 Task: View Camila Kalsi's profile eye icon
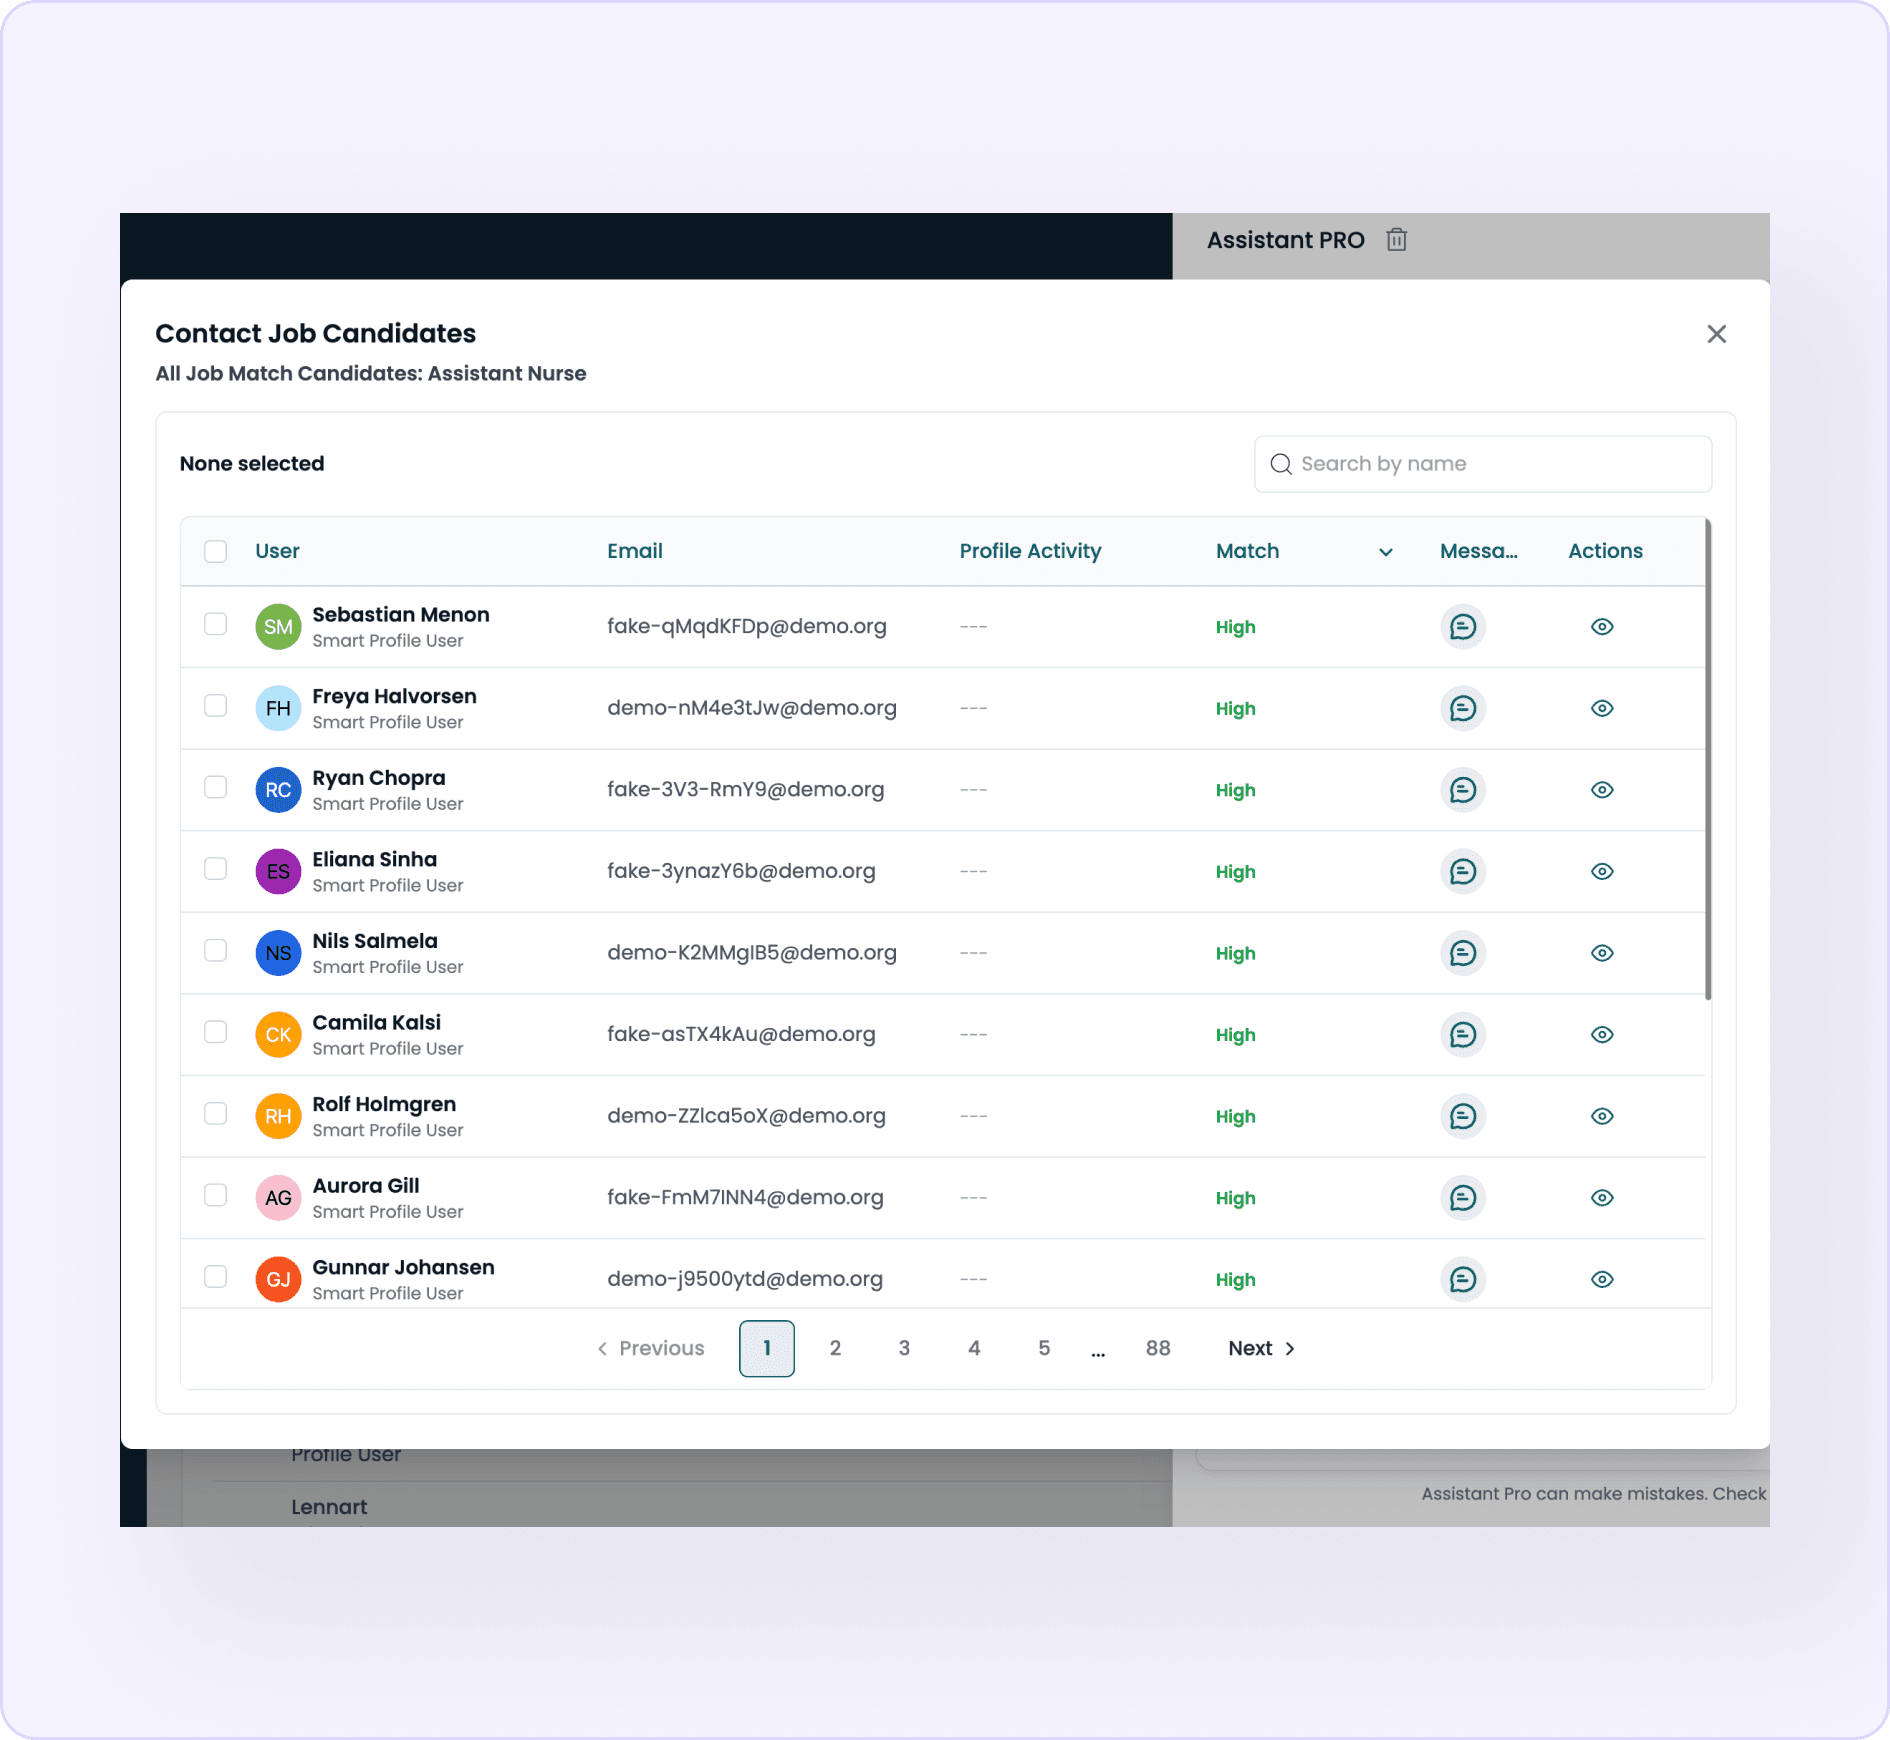pos(1602,1034)
